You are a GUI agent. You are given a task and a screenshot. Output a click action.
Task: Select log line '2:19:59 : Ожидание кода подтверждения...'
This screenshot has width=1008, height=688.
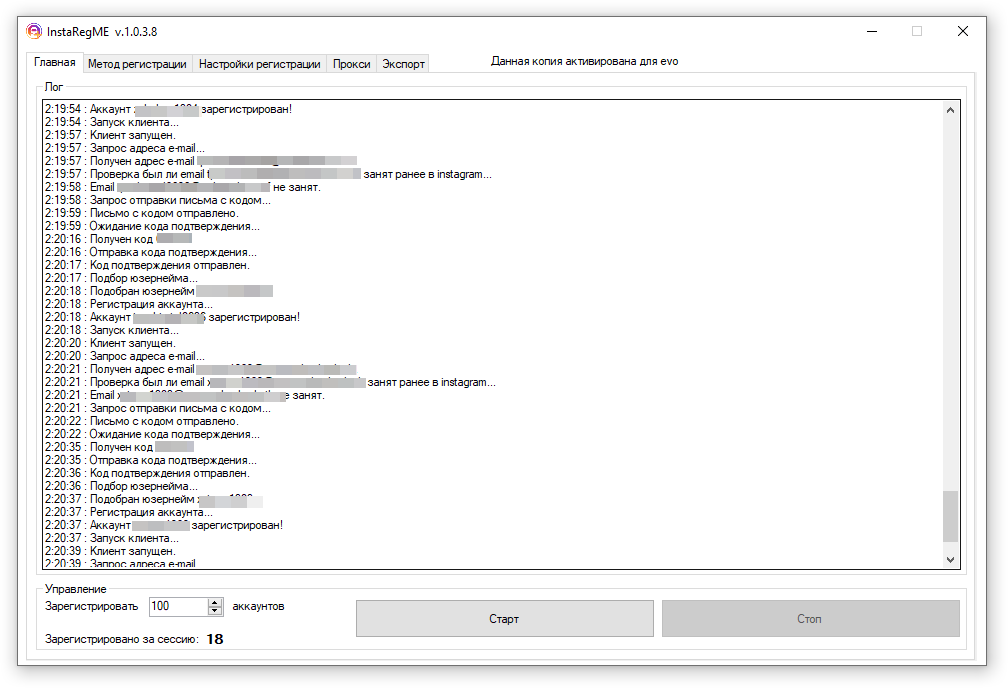pos(152,226)
